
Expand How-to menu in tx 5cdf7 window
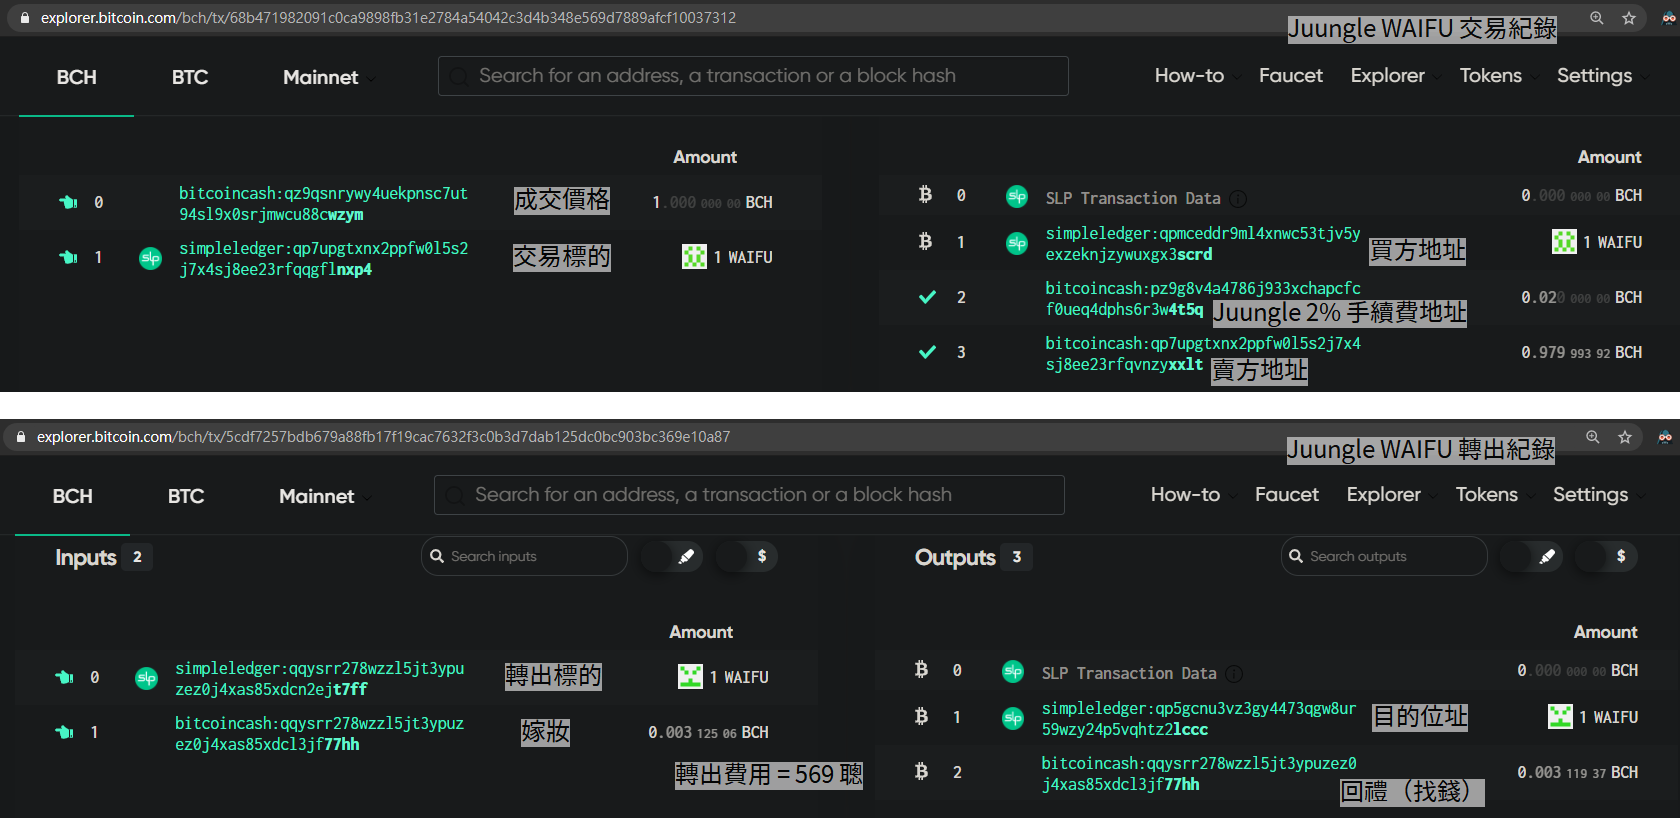1194,495
